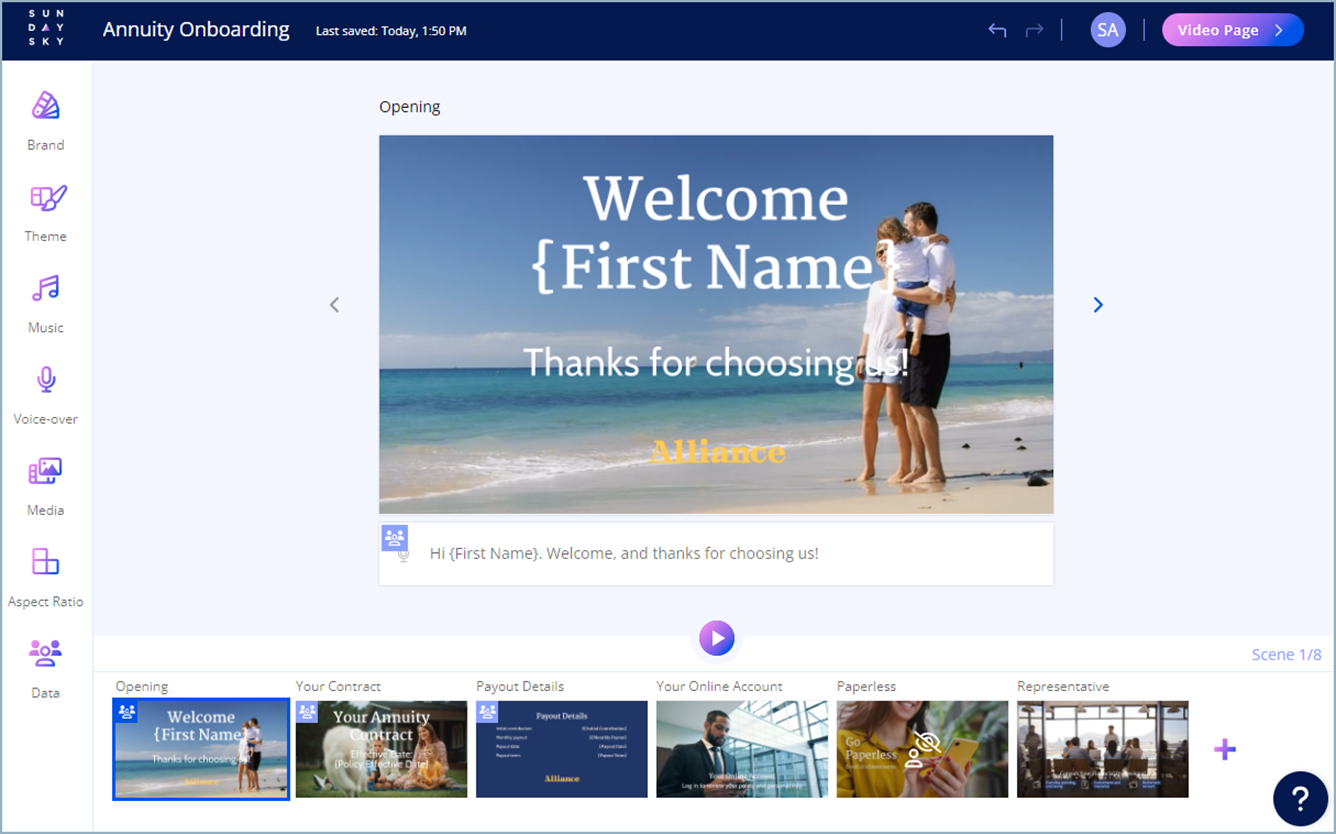Select the Your Contract scene thumbnail
The height and width of the screenshot is (834, 1336).
381,749
